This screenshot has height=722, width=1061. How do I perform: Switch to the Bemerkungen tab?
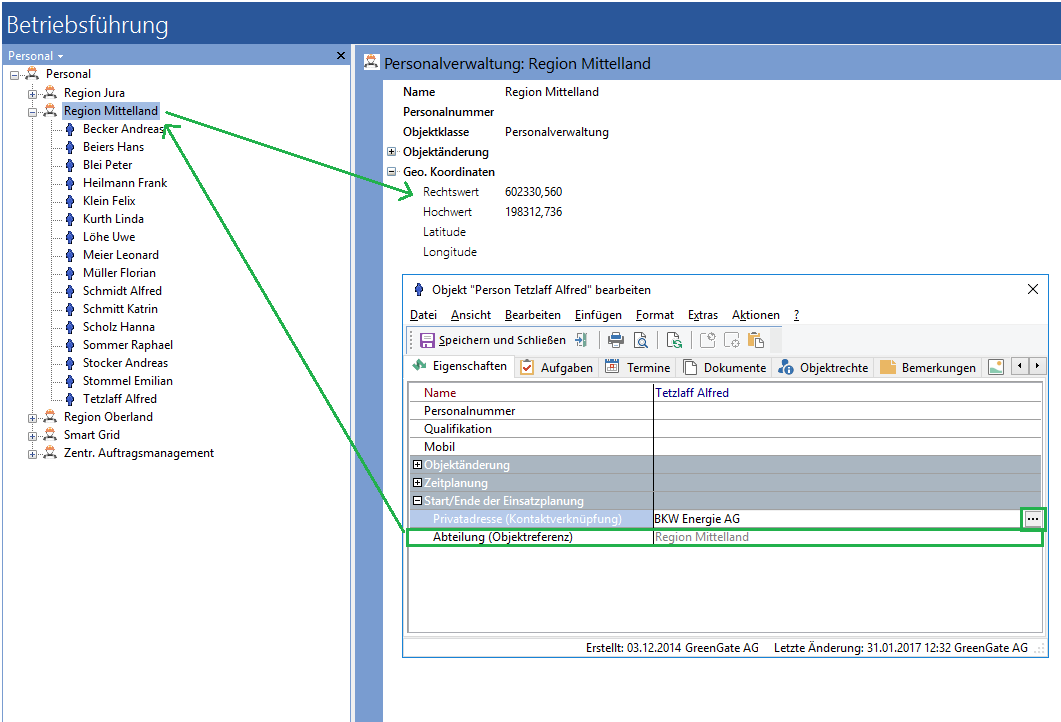tap(928, 367)
